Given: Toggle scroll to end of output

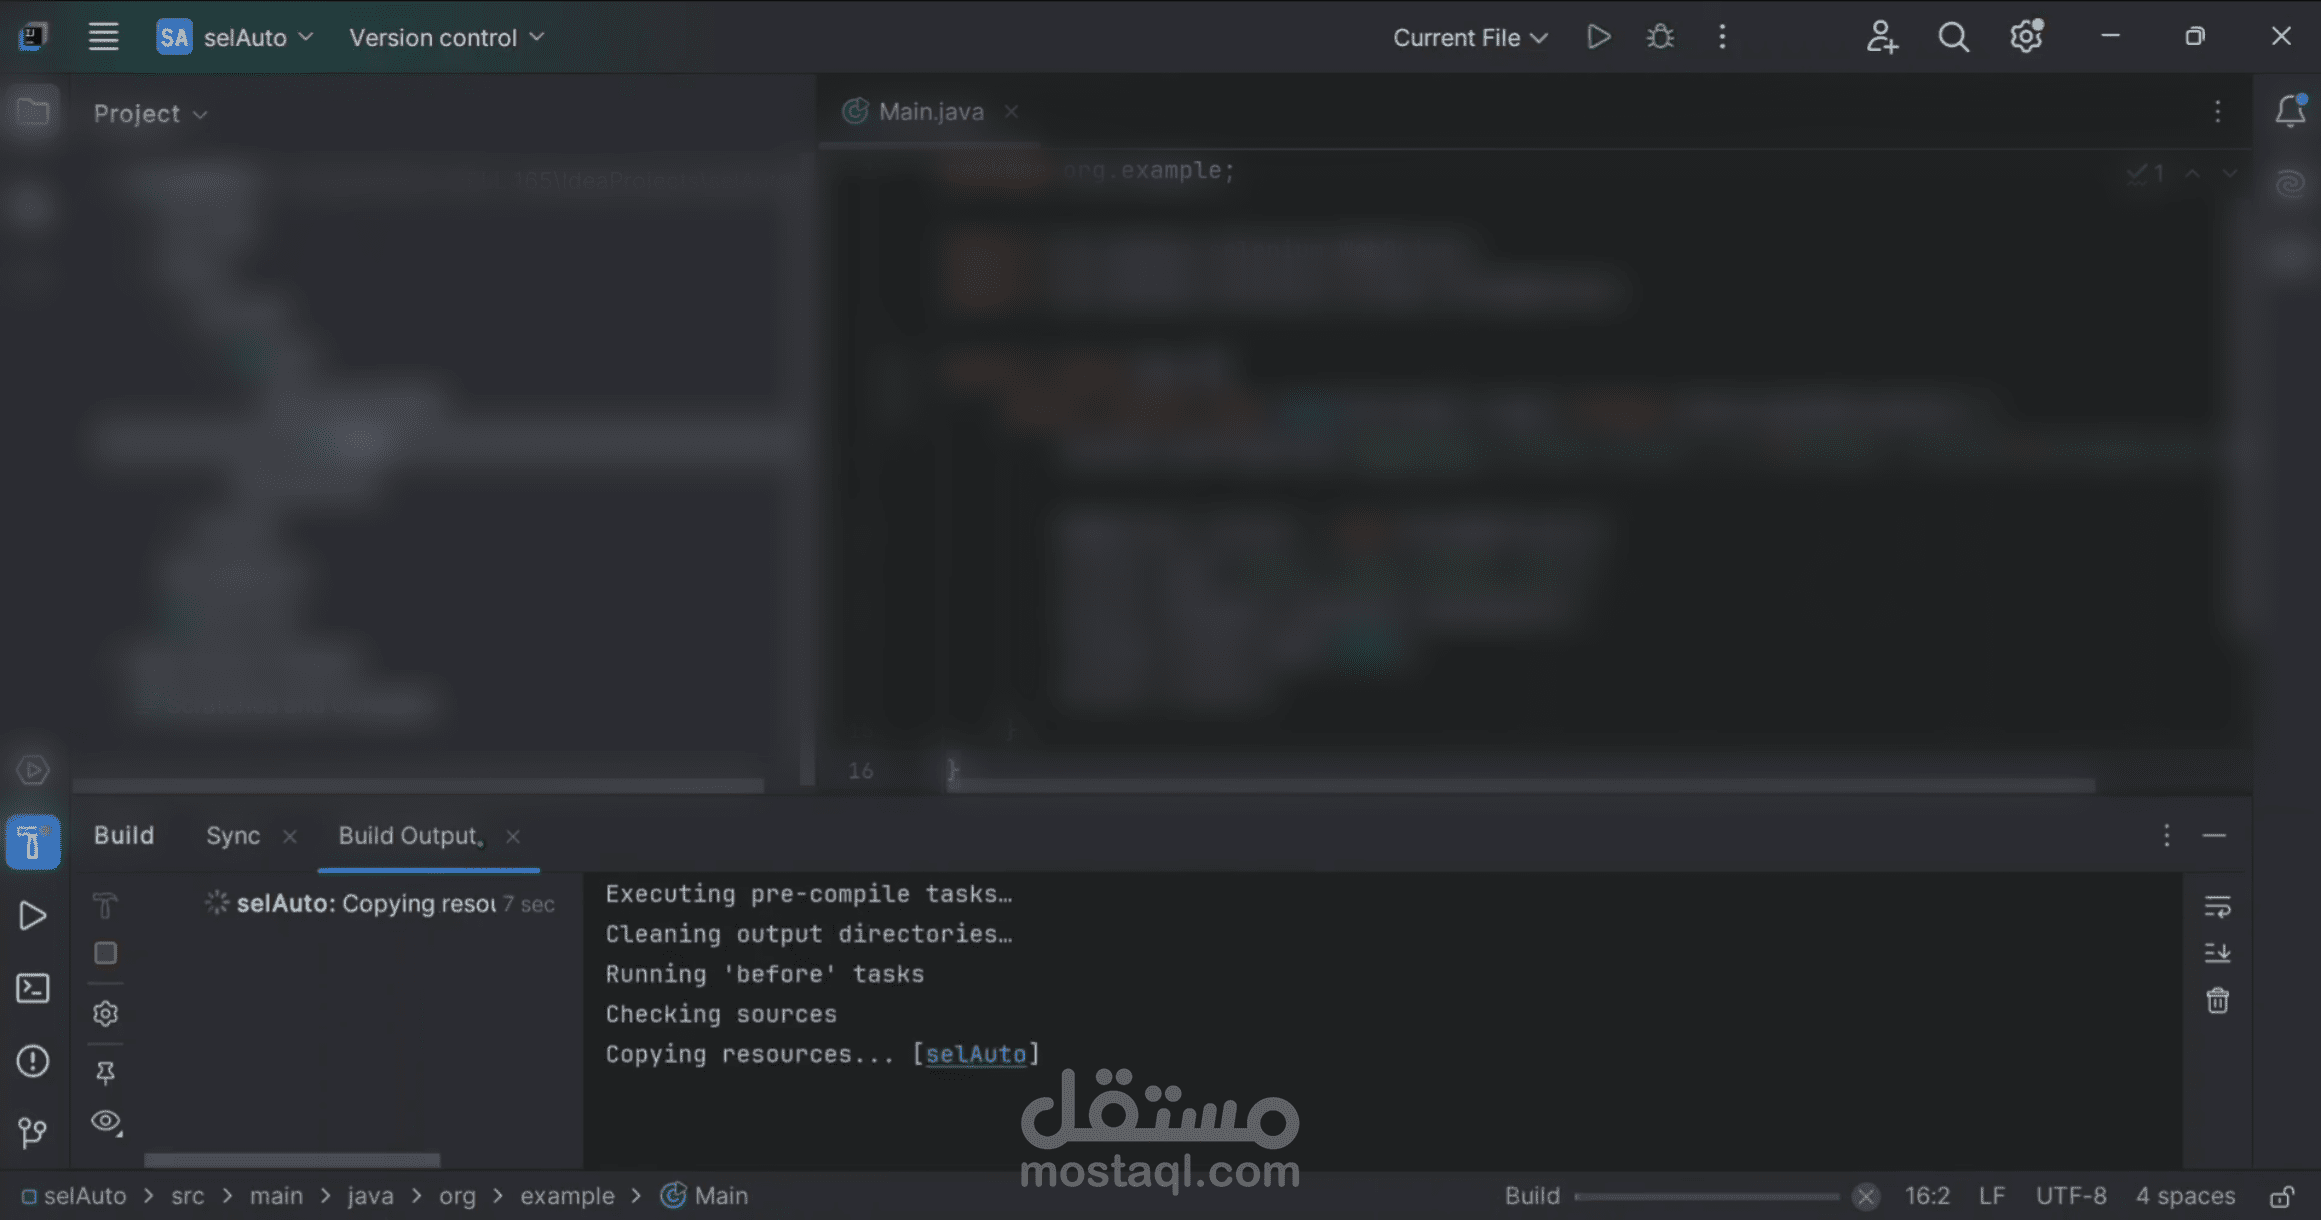Looking at the screenshot, I should click(2217, 953).
